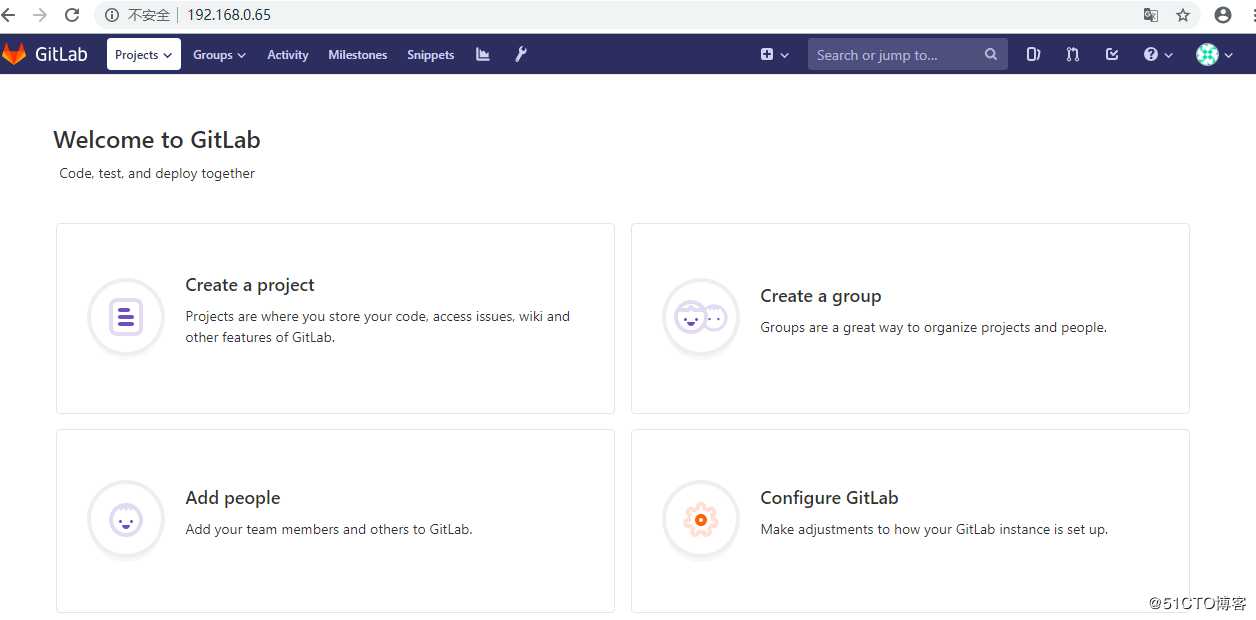1256x620 pixels.
Task: Click the Create a group illustration icon
Action: (x=700, y=317)
